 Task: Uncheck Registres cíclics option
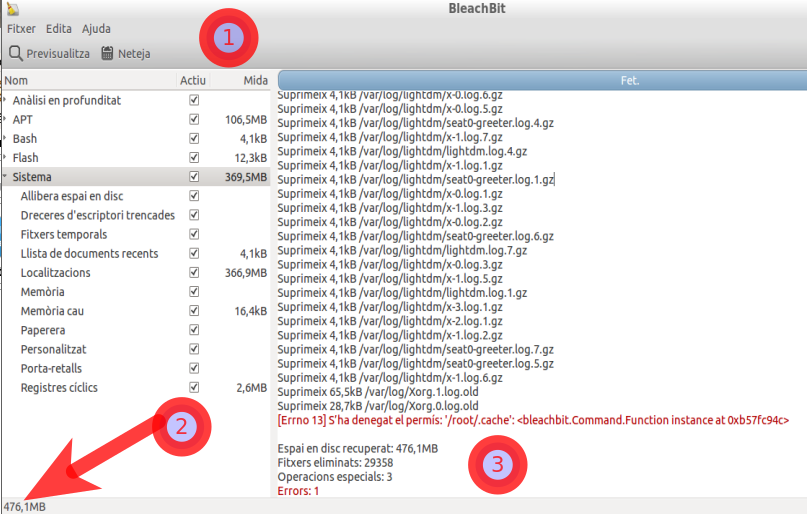point(194,387)
